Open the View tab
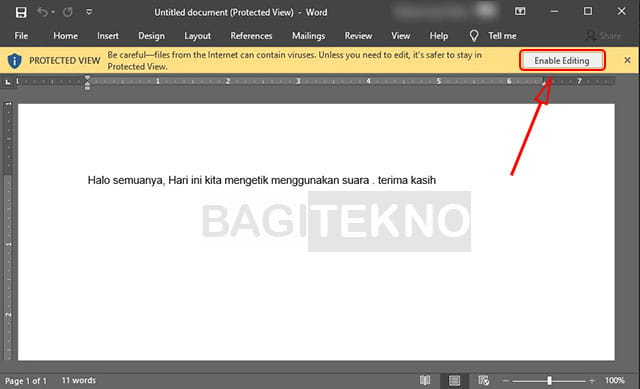Viewport: 640px width, 389px height. tap(401, 36)
